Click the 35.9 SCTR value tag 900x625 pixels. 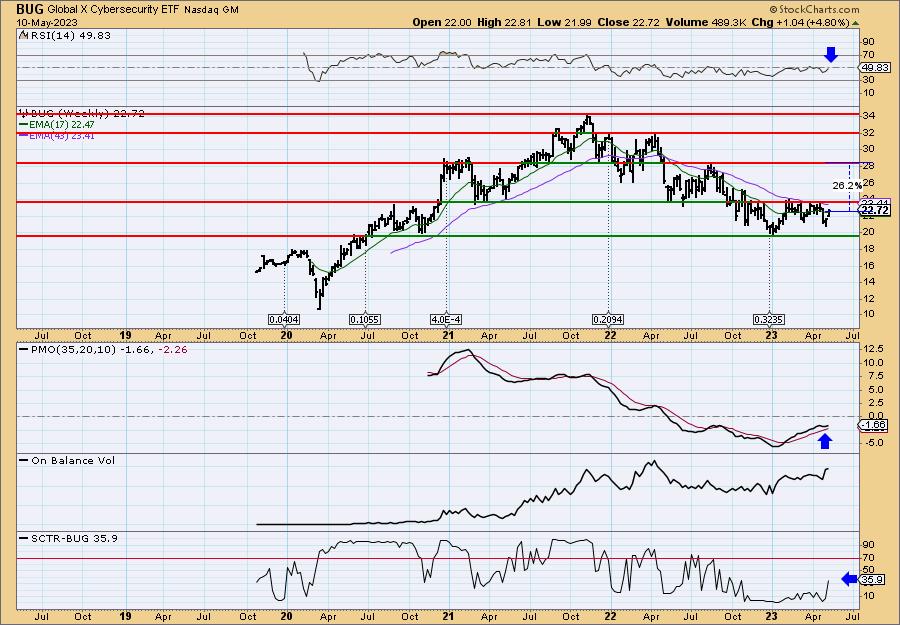click(x=872, y=580)
